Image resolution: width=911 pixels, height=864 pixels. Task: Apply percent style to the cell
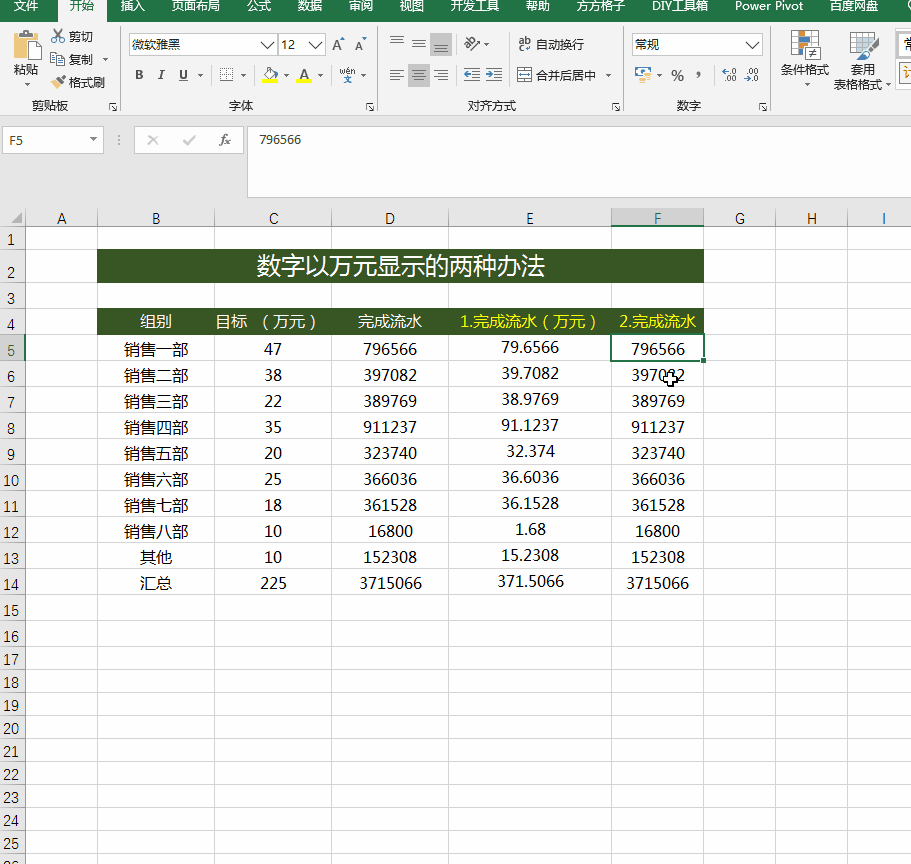[x=677, y=75]
